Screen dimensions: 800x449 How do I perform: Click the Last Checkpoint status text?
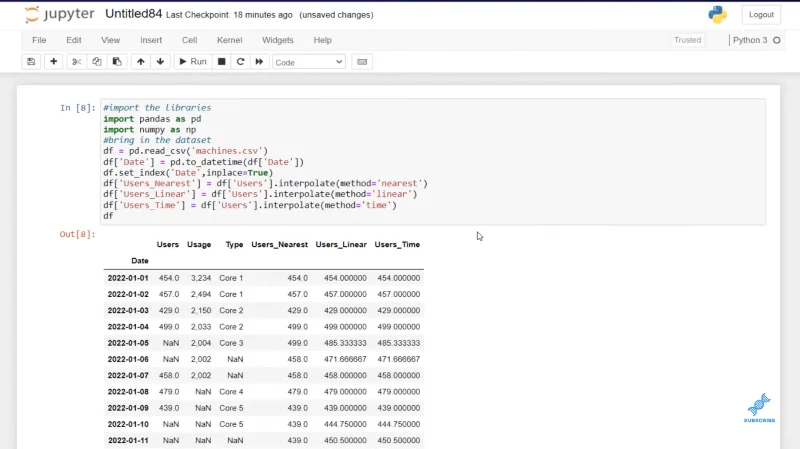pyautogui.click(x=229, y=15)
